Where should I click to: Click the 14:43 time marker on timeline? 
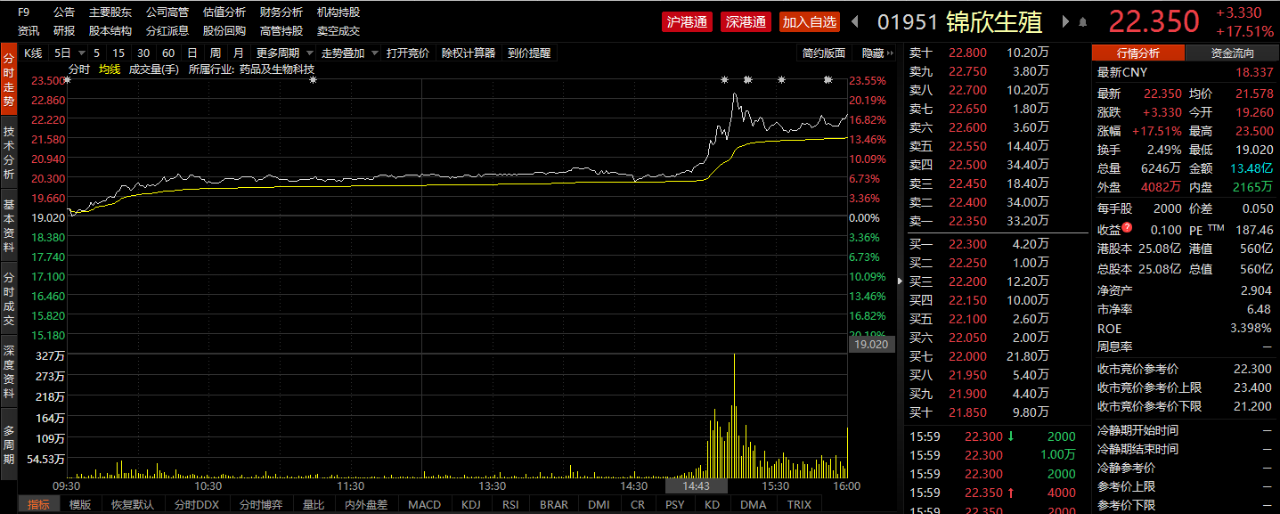click(x=696, y=486)
